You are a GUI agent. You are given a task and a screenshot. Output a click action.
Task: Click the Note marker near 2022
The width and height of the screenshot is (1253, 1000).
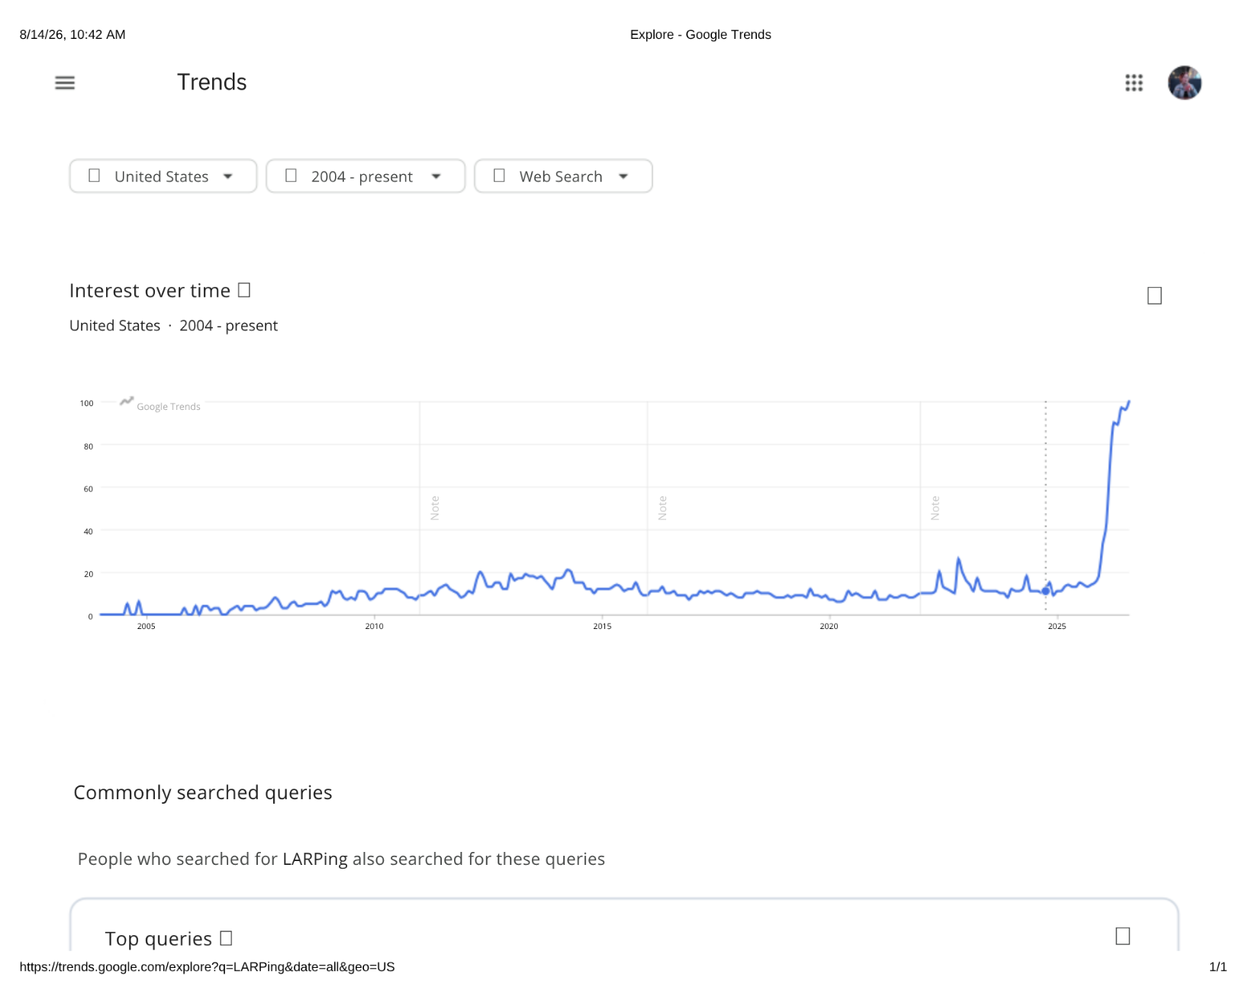(935, 508)
